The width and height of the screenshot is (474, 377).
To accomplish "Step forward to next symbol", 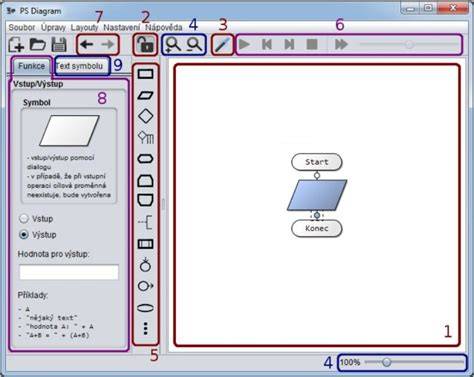I will click(289, 44).
